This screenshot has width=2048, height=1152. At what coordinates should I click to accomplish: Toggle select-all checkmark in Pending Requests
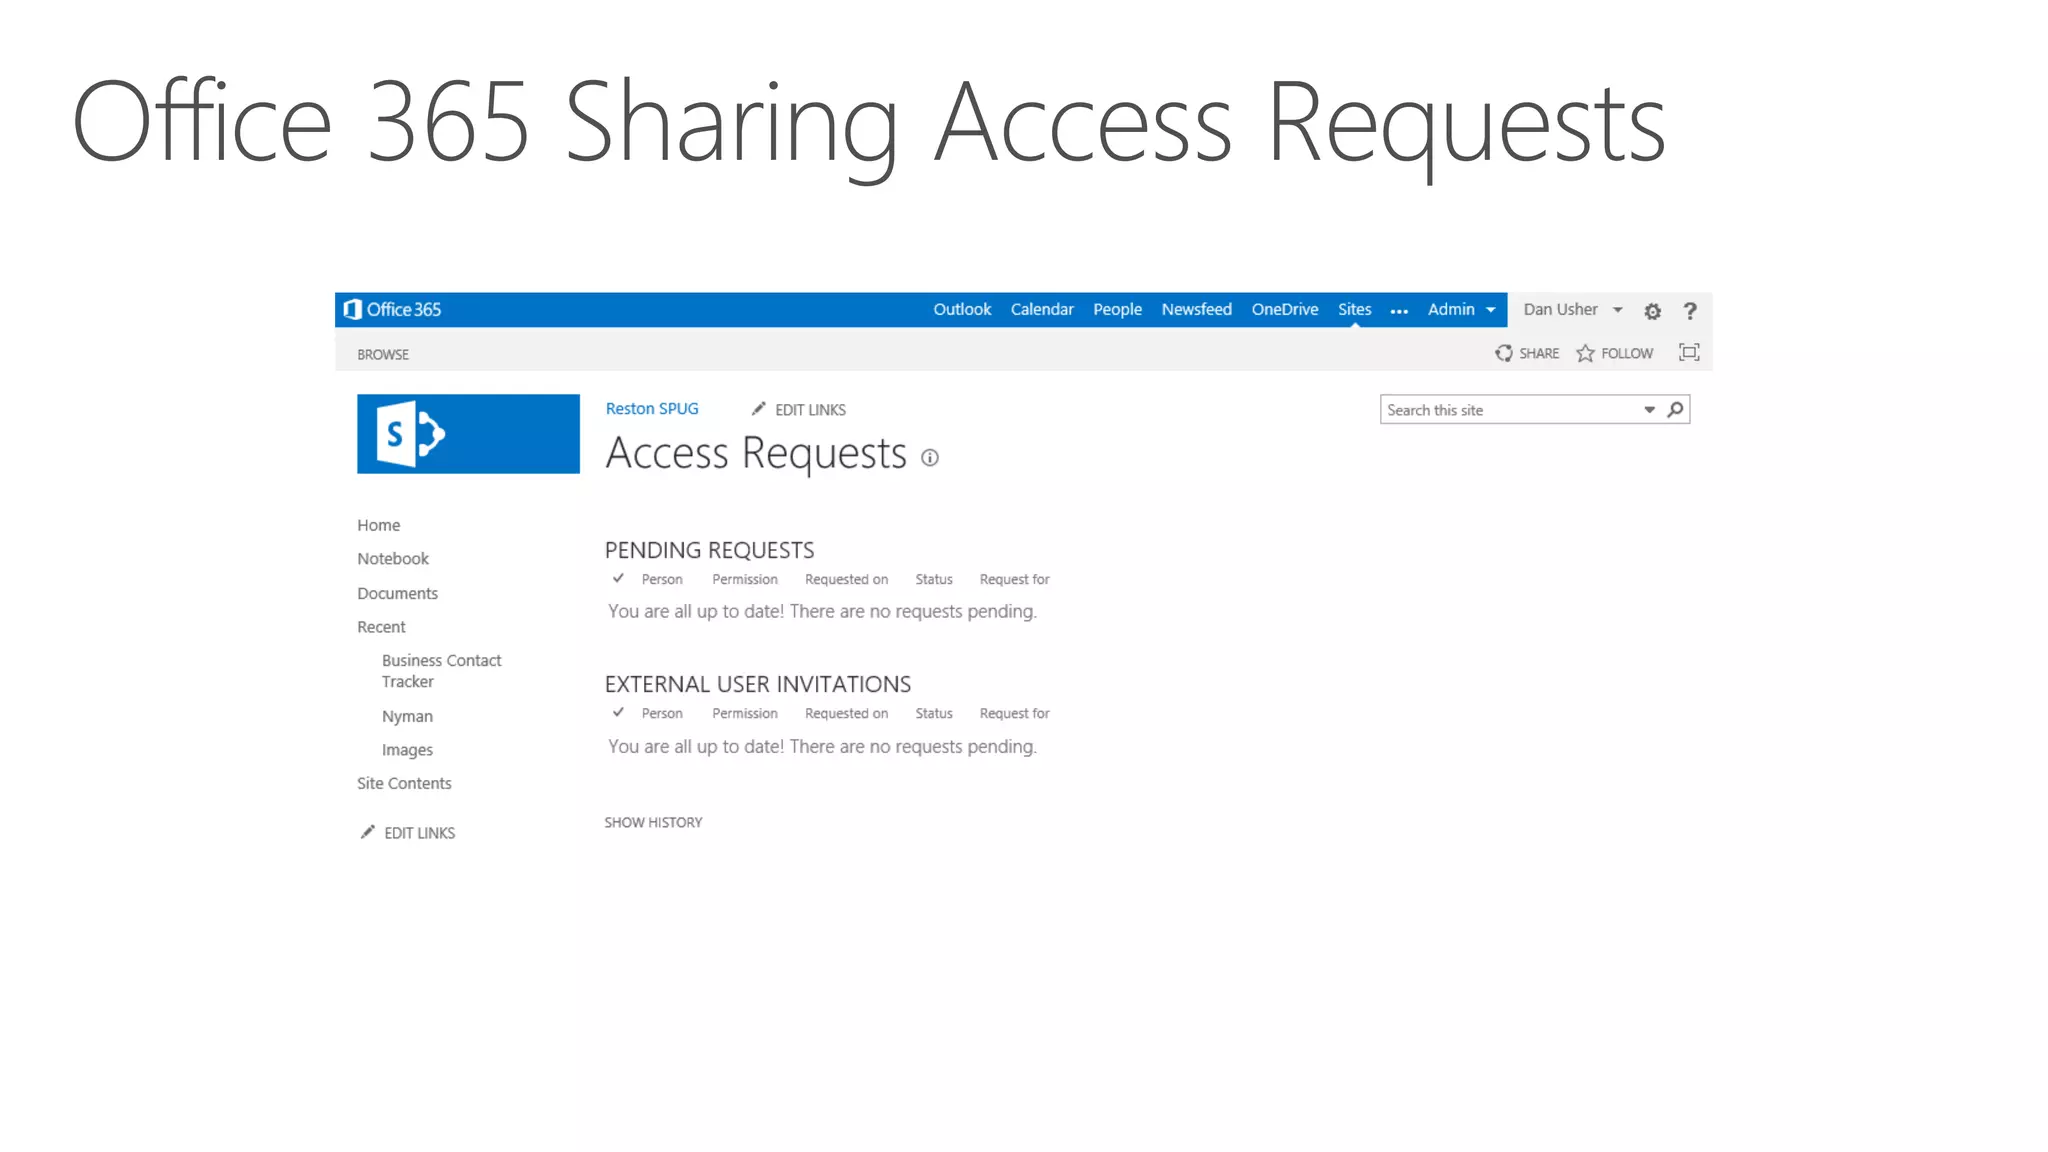[619, 578]
